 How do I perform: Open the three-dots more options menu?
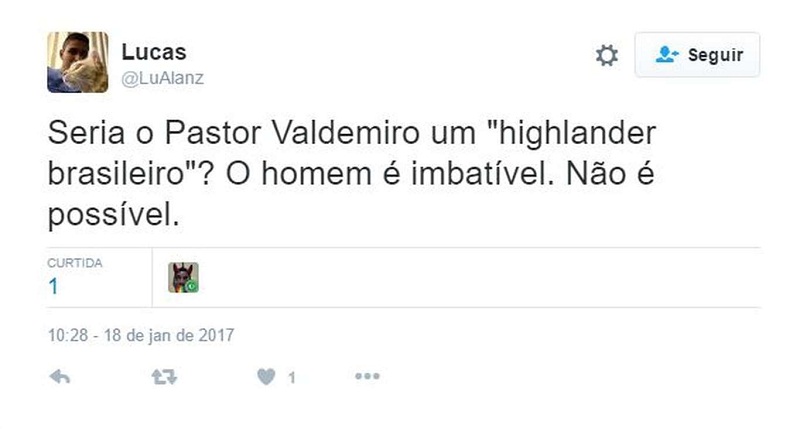[x=367, y=376]
